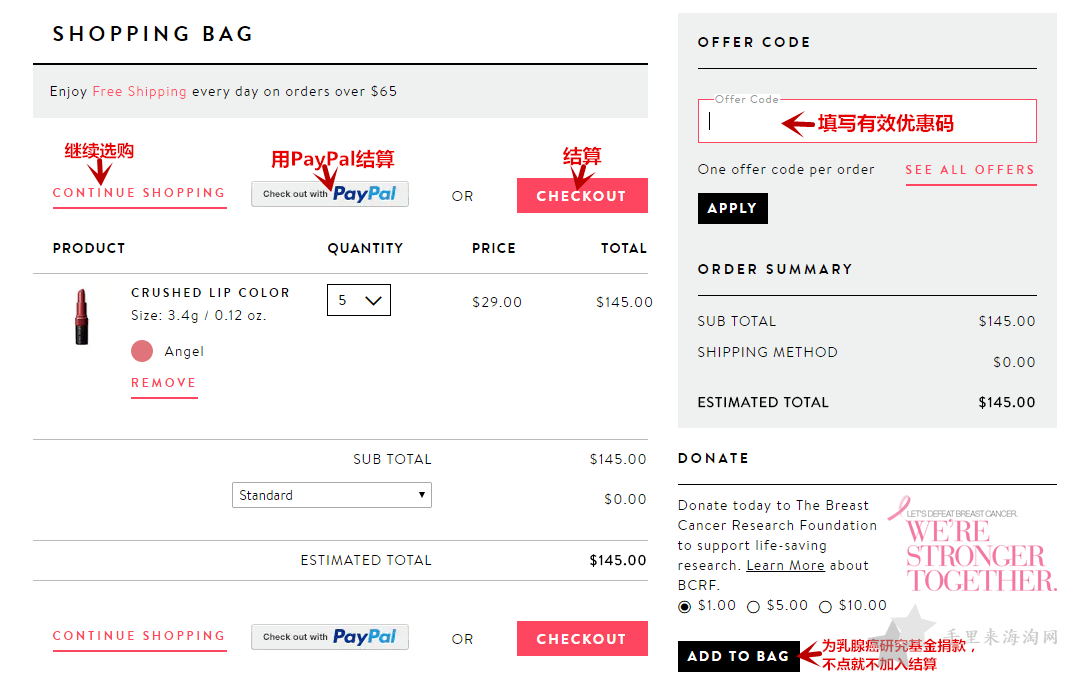Click the top Check out with PayPal button
The height and width of the screenshot is (683, 1071).
330,194
